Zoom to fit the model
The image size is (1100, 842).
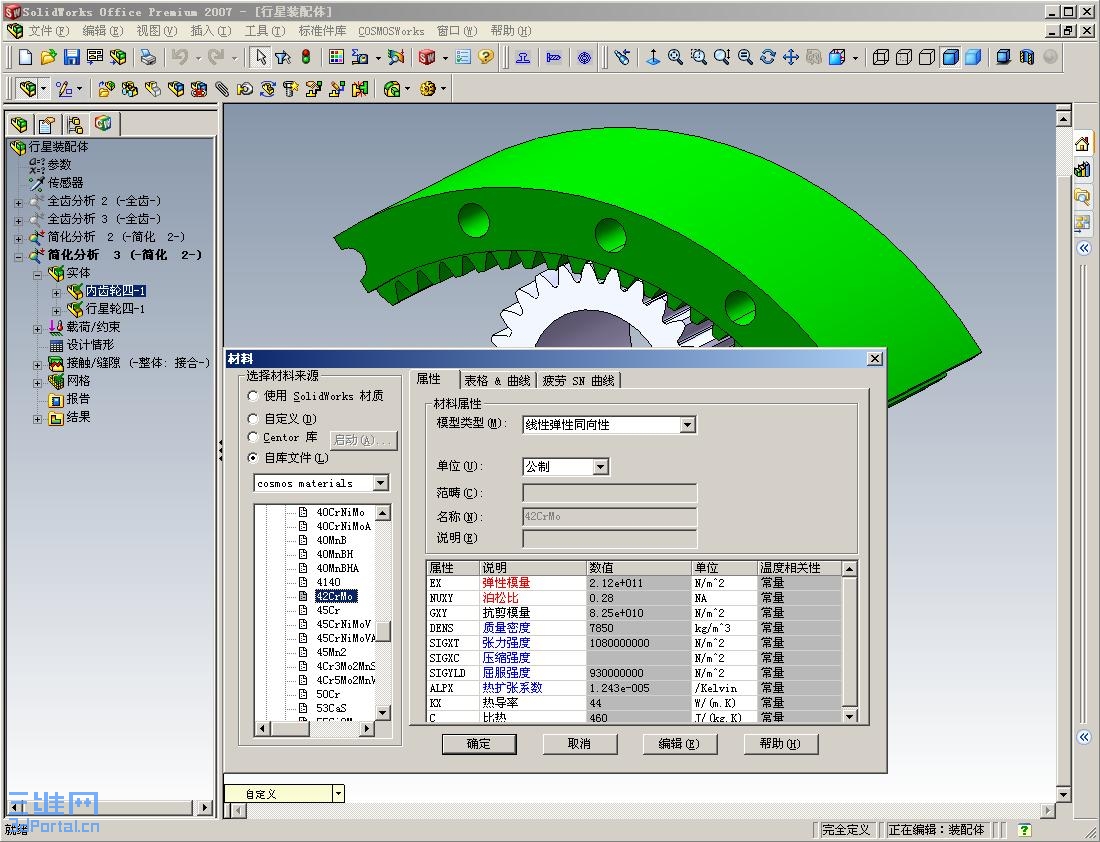point(675,58)
